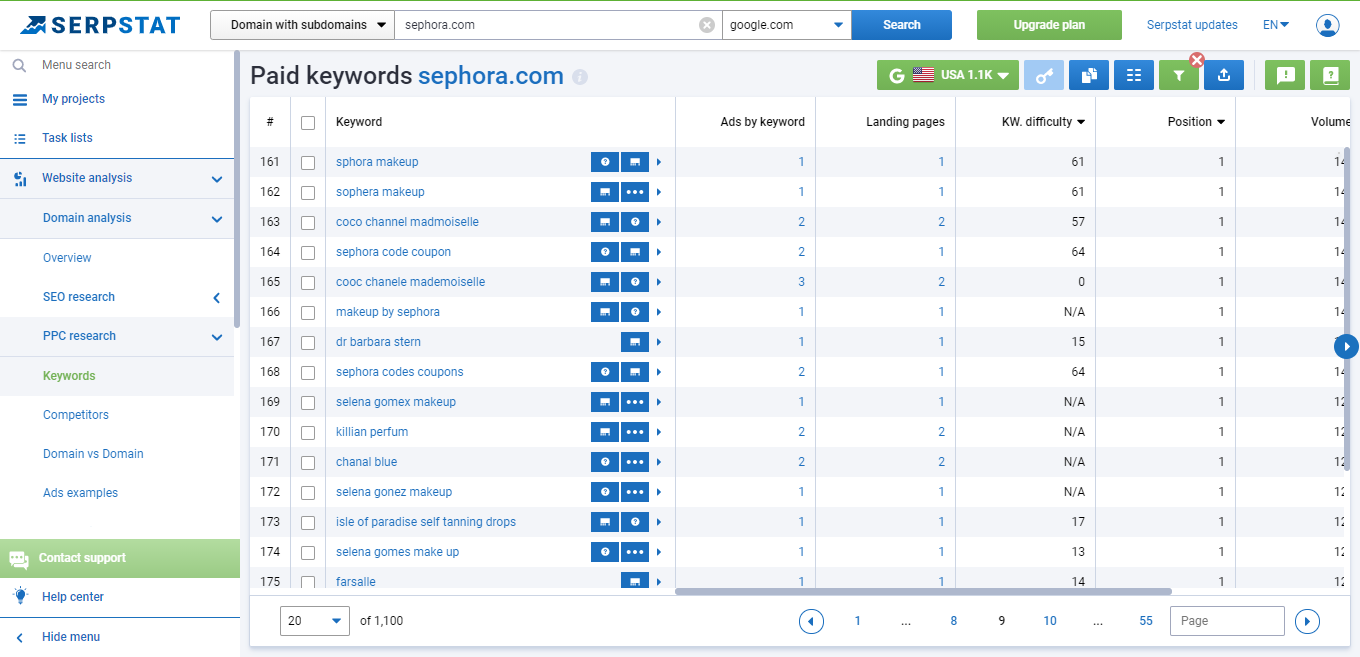Check the box for 'sephora code coupon'
The width and height of the screenshot is (1360, 657).
point(308,252)
